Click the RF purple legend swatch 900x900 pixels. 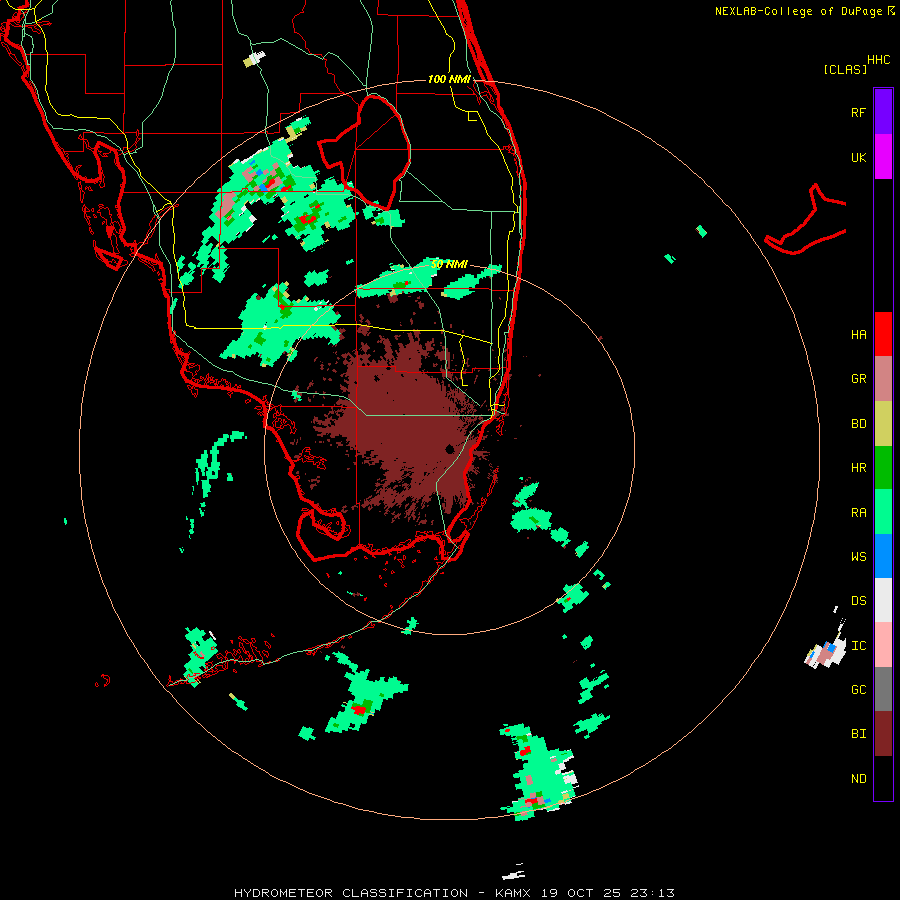[883, 112]
